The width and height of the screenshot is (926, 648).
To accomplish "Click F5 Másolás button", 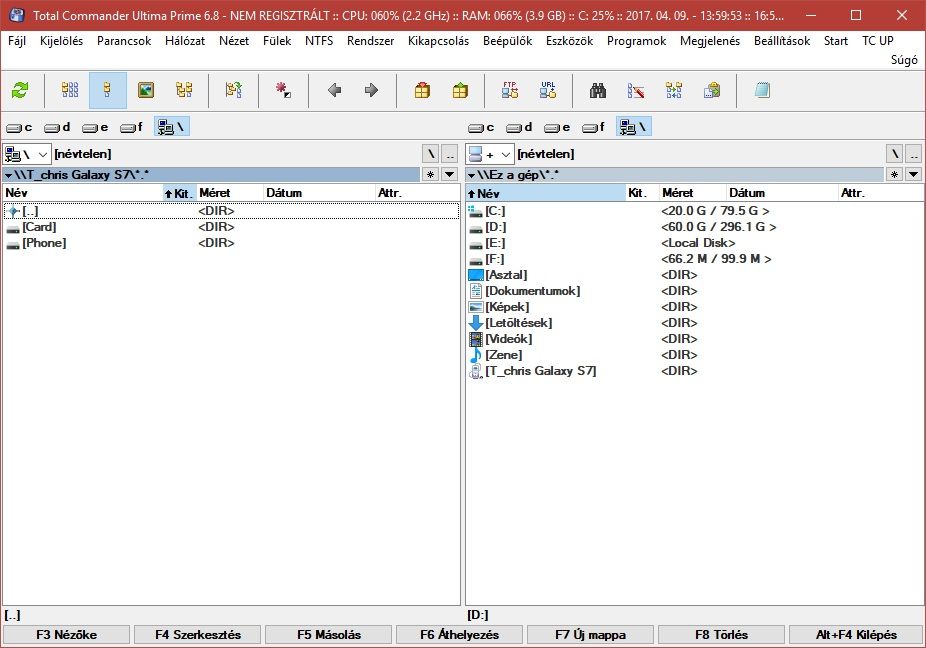I will (328, 635).
